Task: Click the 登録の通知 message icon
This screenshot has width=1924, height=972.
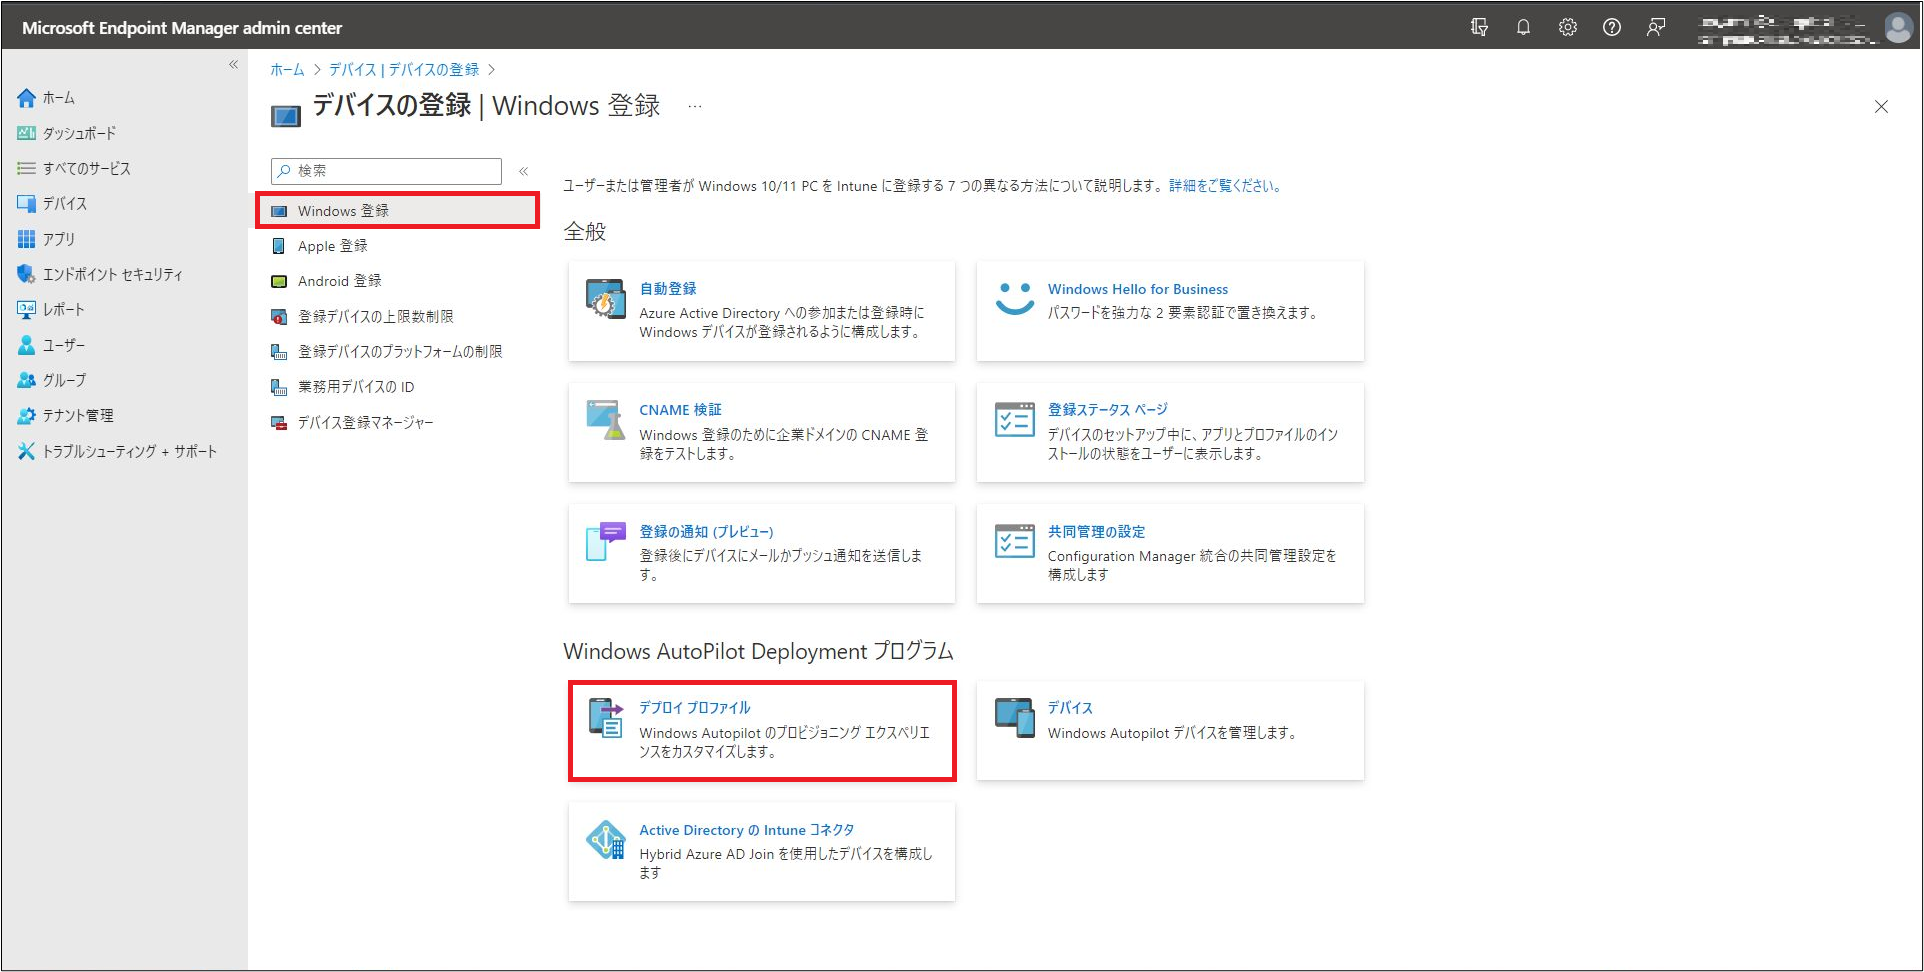Action: click(606, 542)
